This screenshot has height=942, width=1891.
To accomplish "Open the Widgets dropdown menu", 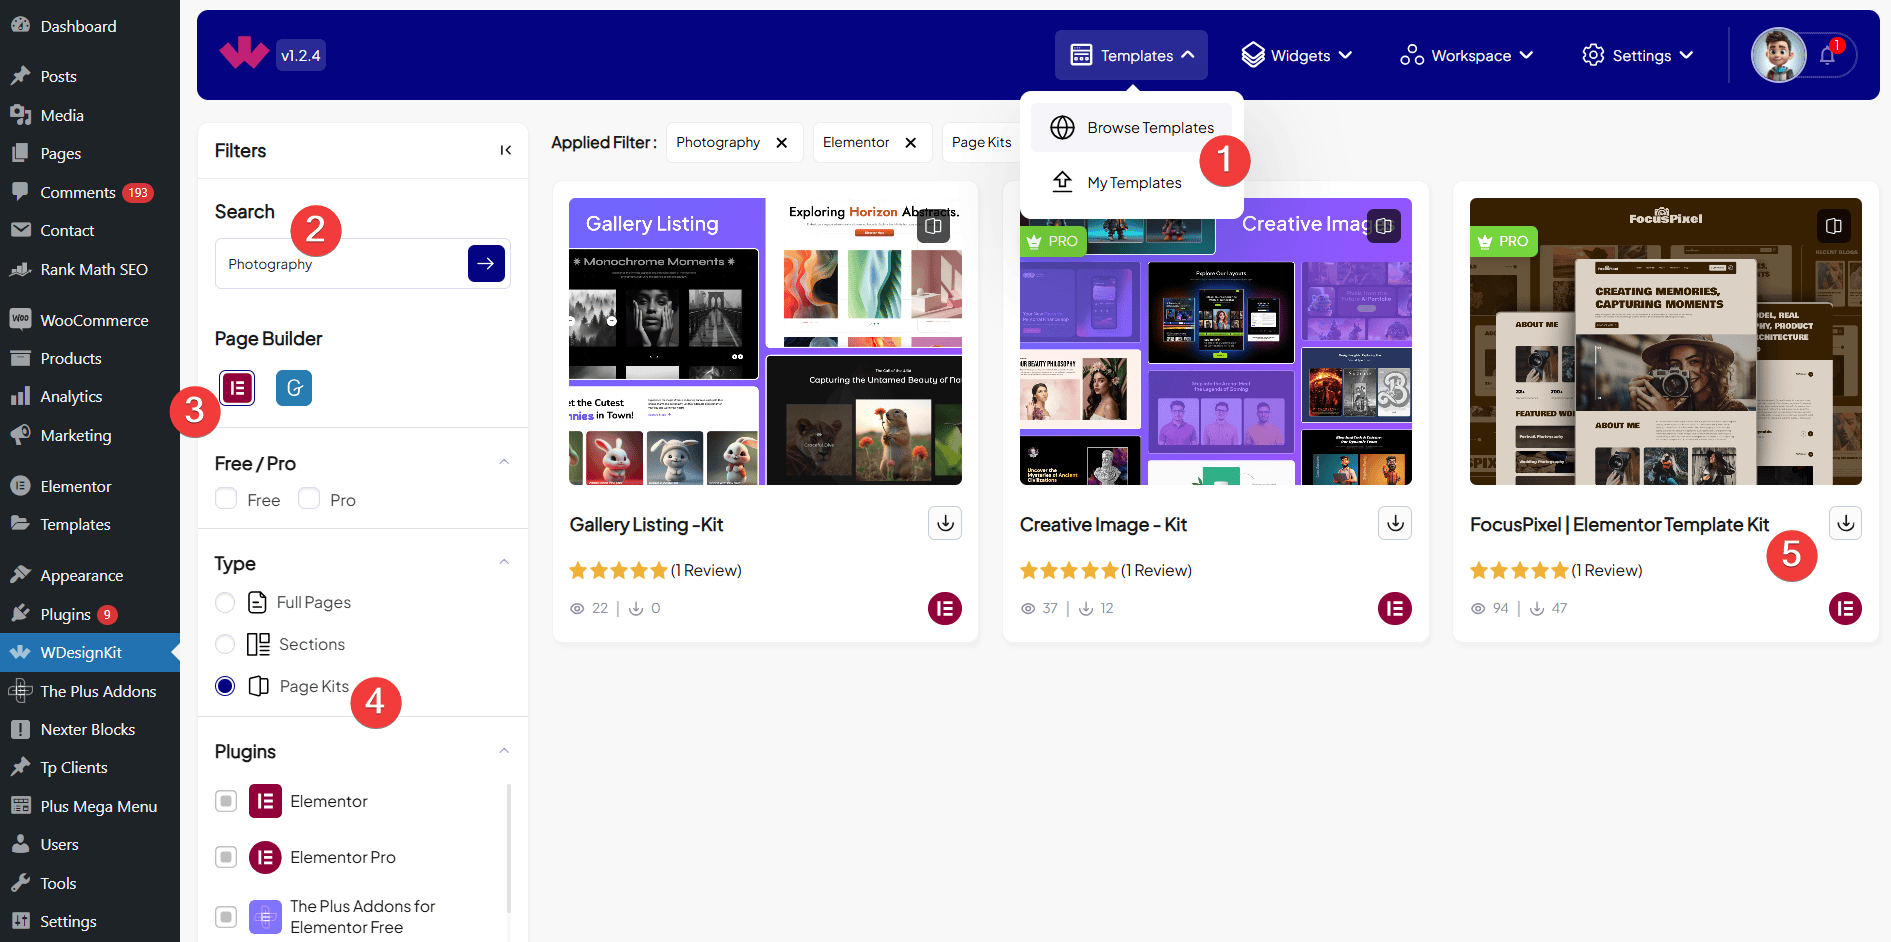I will pyautogui.click(x=1297, y=56).
